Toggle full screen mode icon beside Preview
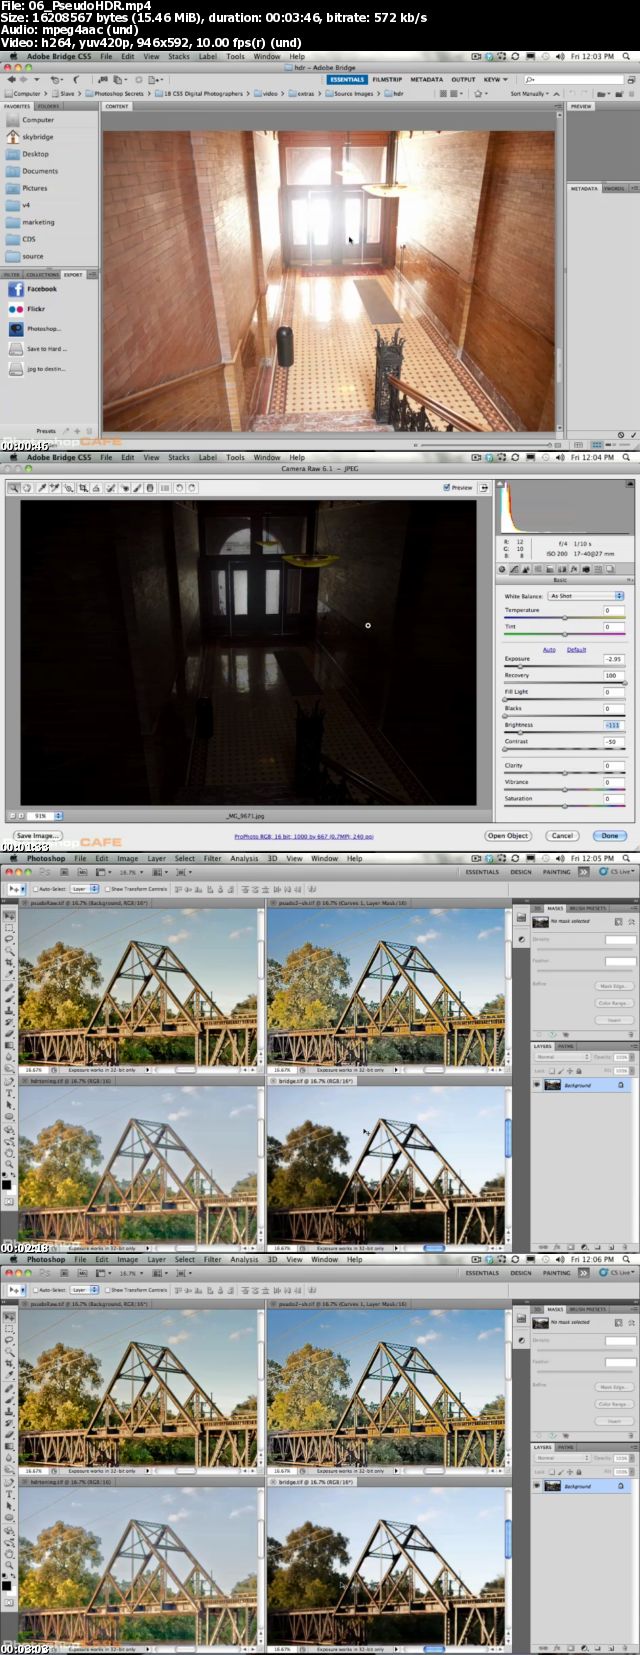The image size is (640, 1655). click(x=484, y=488)
